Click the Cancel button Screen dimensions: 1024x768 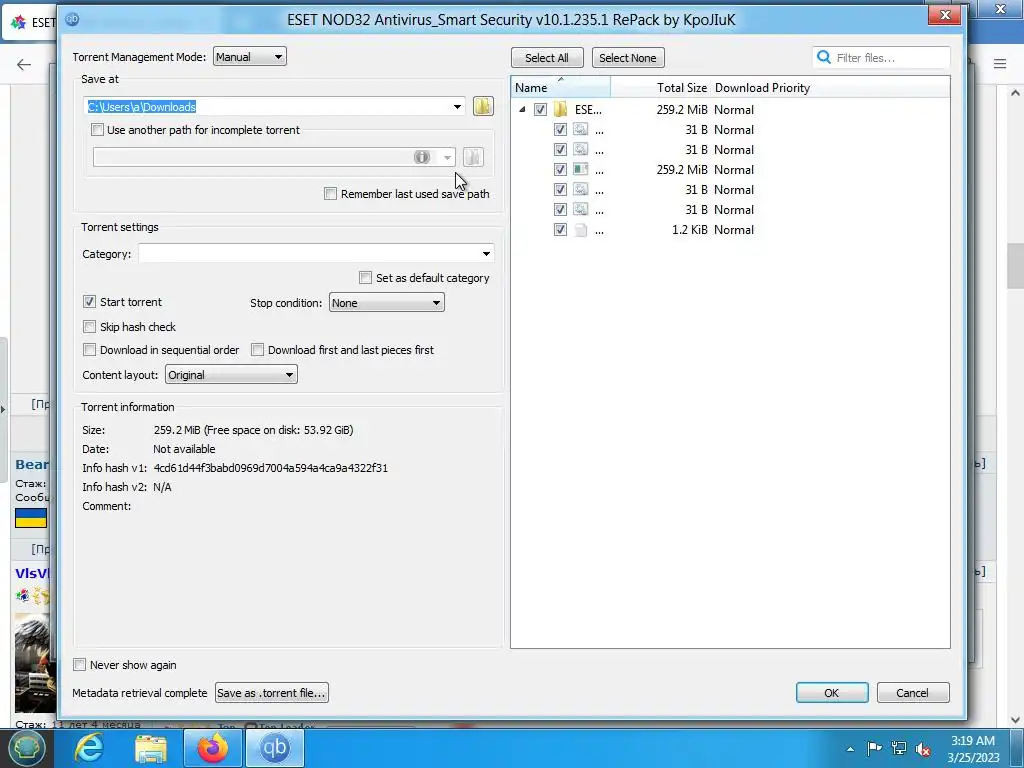(x=912, y=693)
